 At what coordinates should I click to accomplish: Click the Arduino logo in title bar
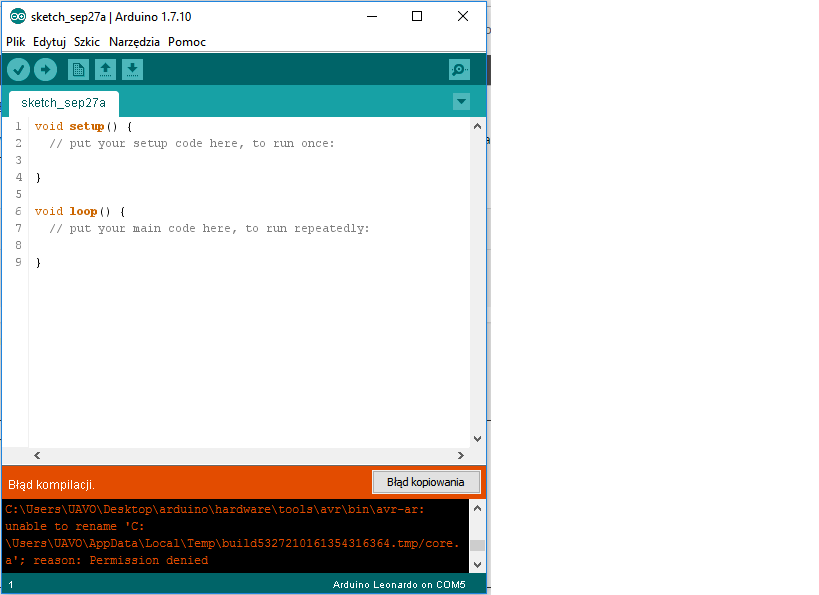[x=18, y=17]
